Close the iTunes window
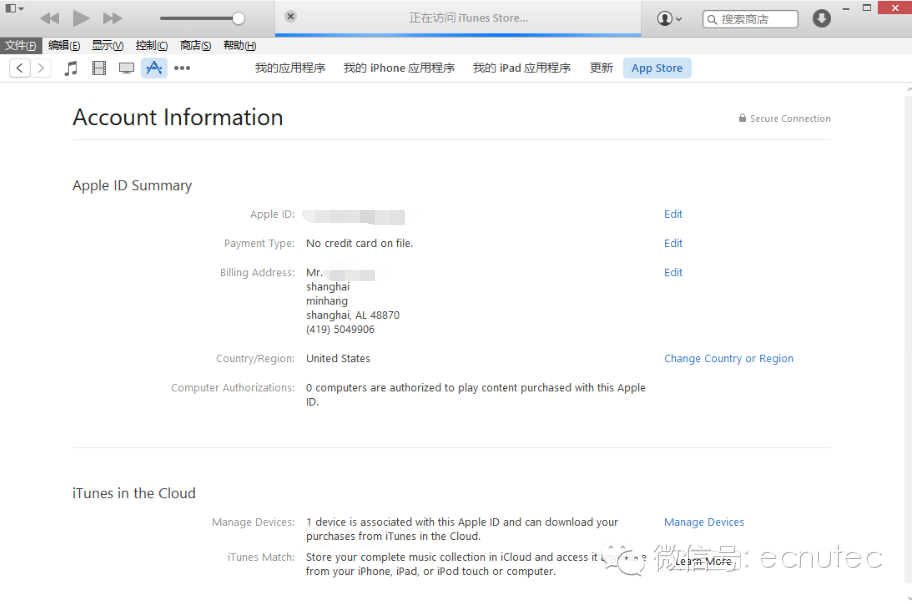 tap(895, 8)
